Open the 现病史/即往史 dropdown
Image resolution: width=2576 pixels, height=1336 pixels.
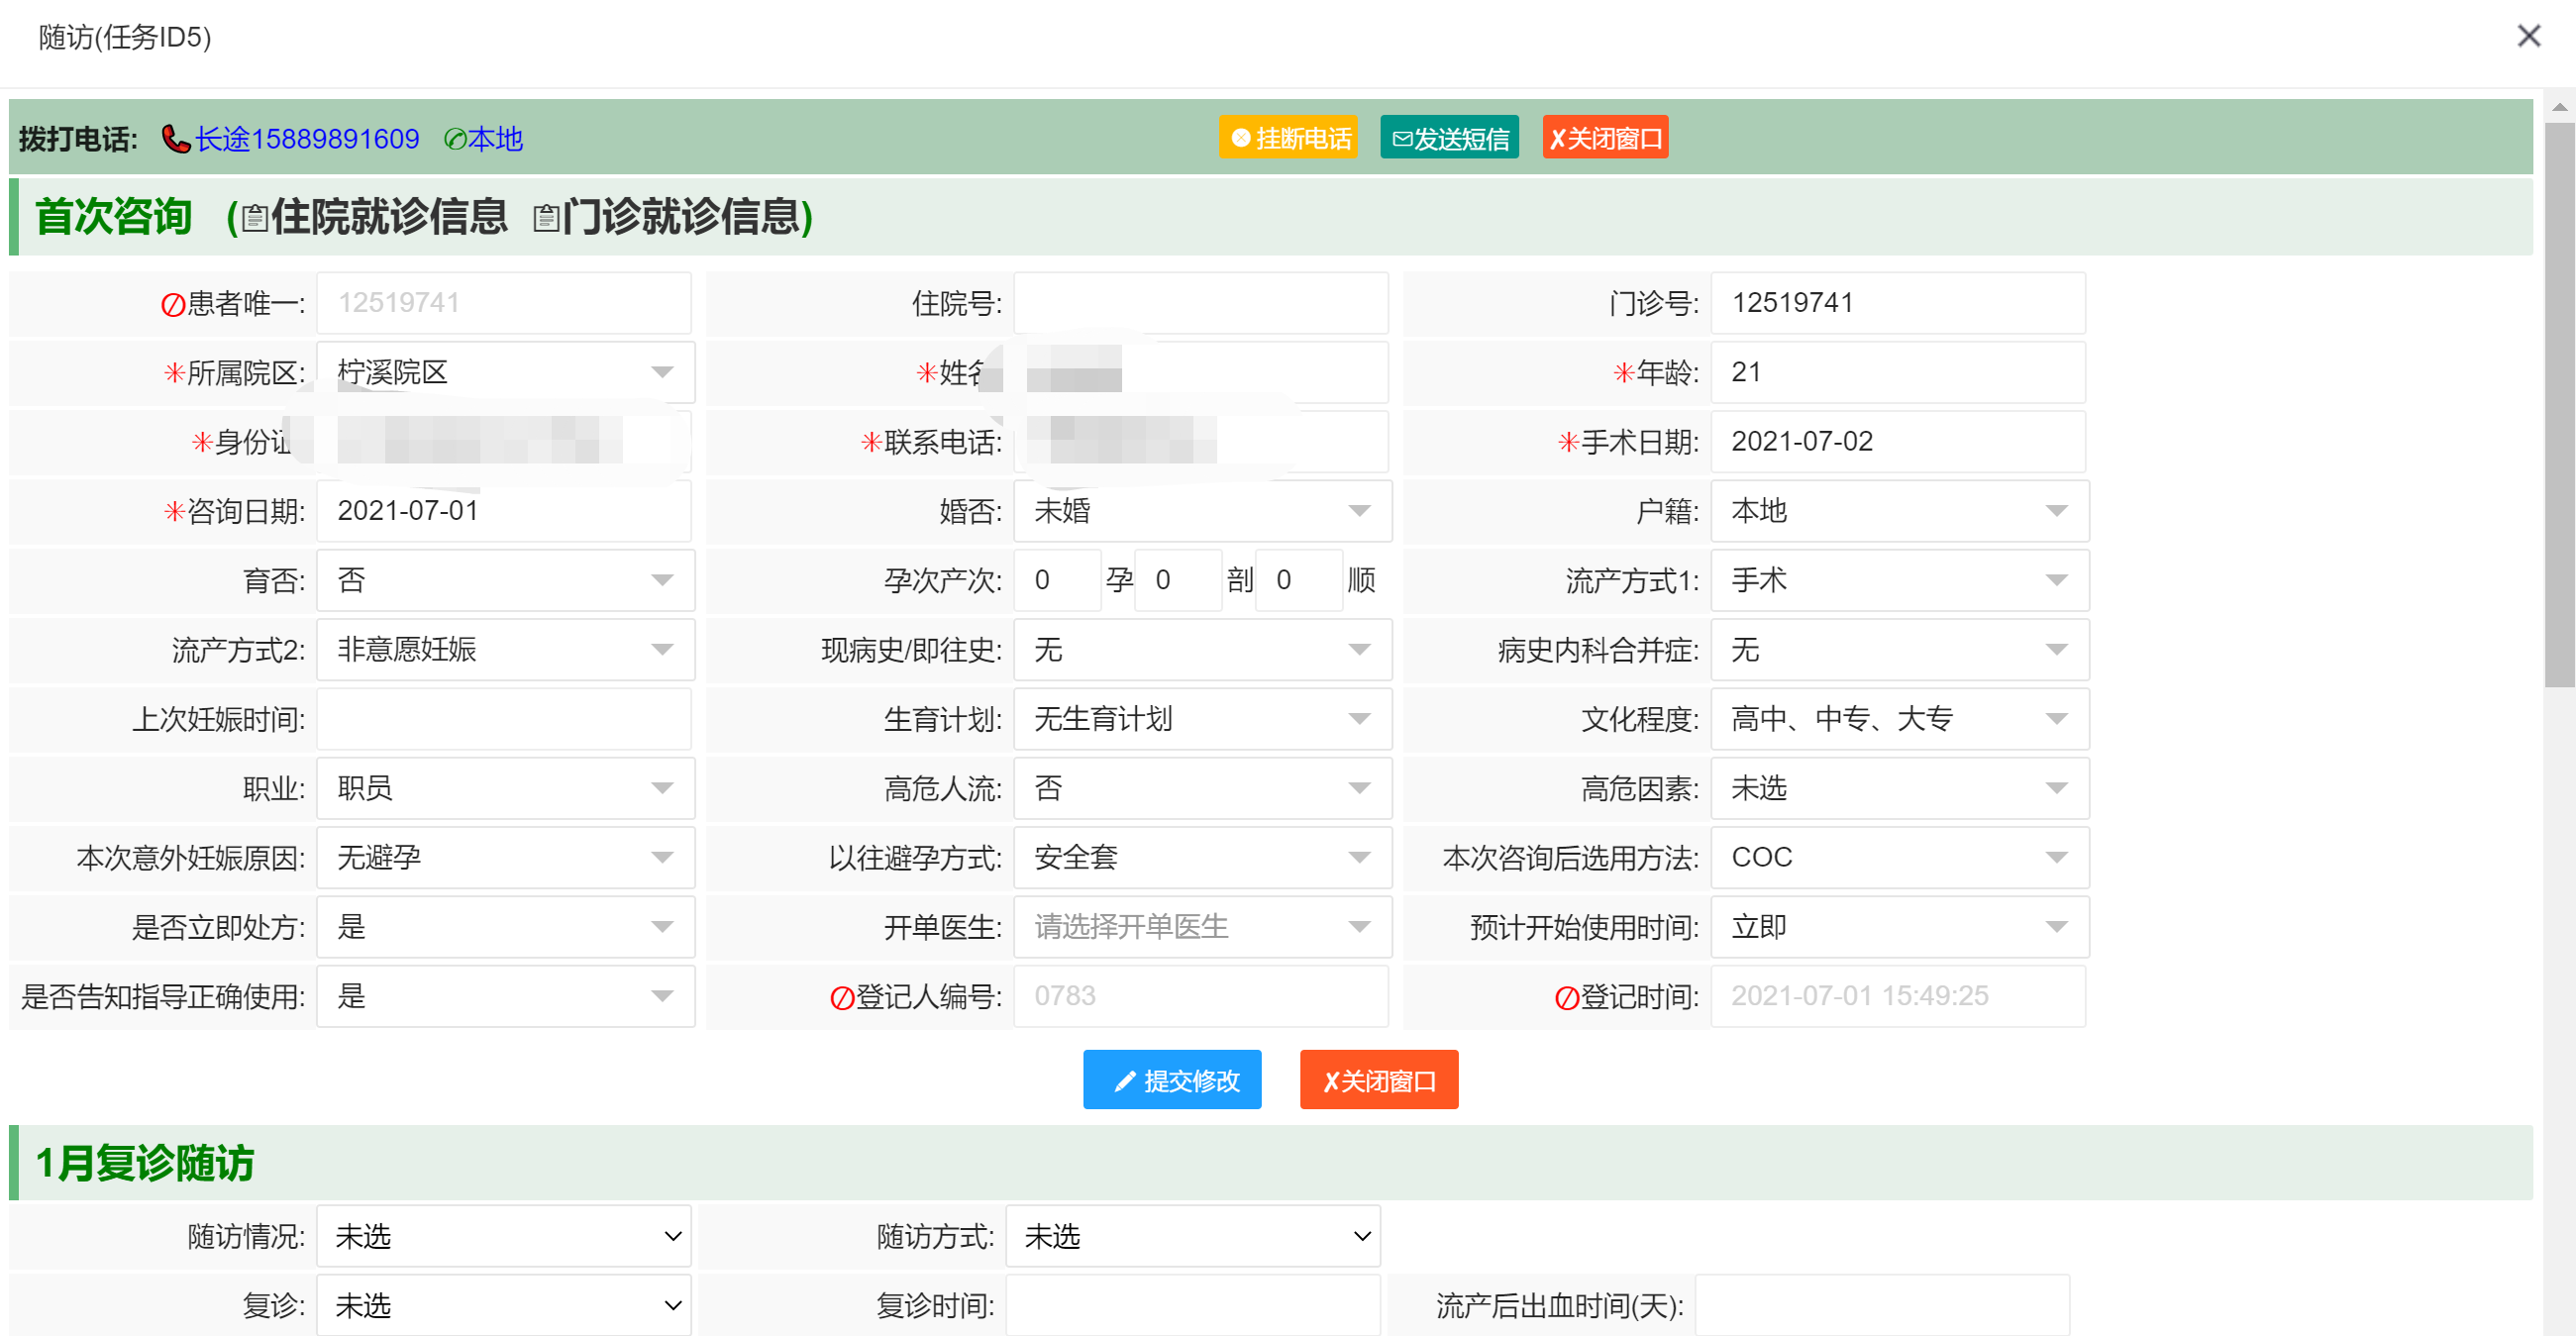click(x=1202, y=650)
